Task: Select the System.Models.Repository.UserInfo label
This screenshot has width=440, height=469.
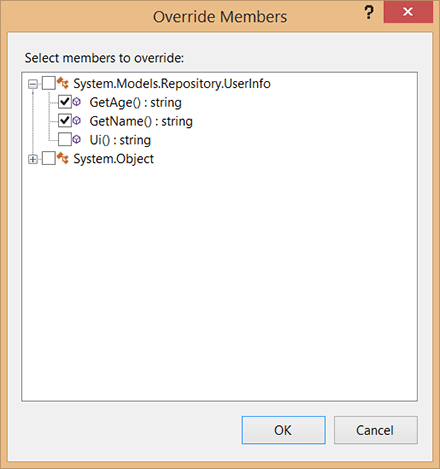Action: (172, 84)
